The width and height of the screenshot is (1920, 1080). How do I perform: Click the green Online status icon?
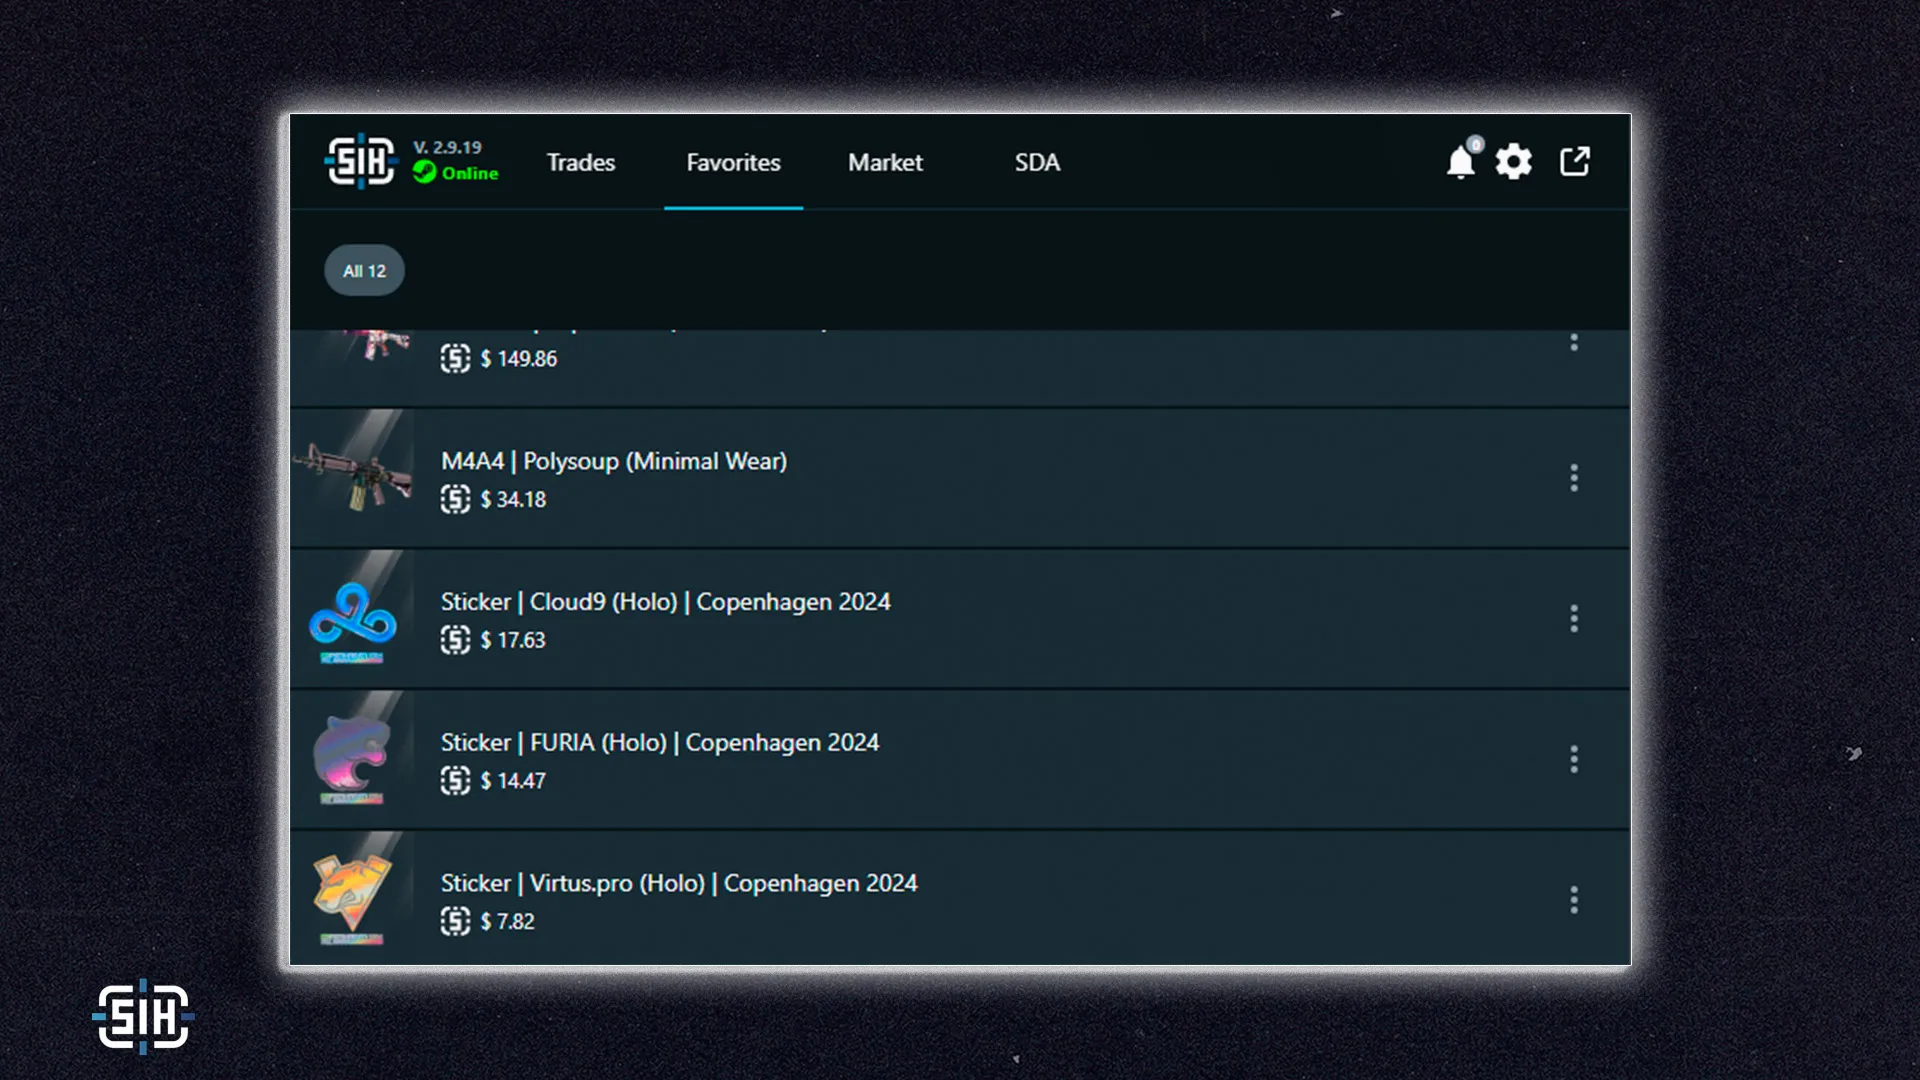click(424, 173)
